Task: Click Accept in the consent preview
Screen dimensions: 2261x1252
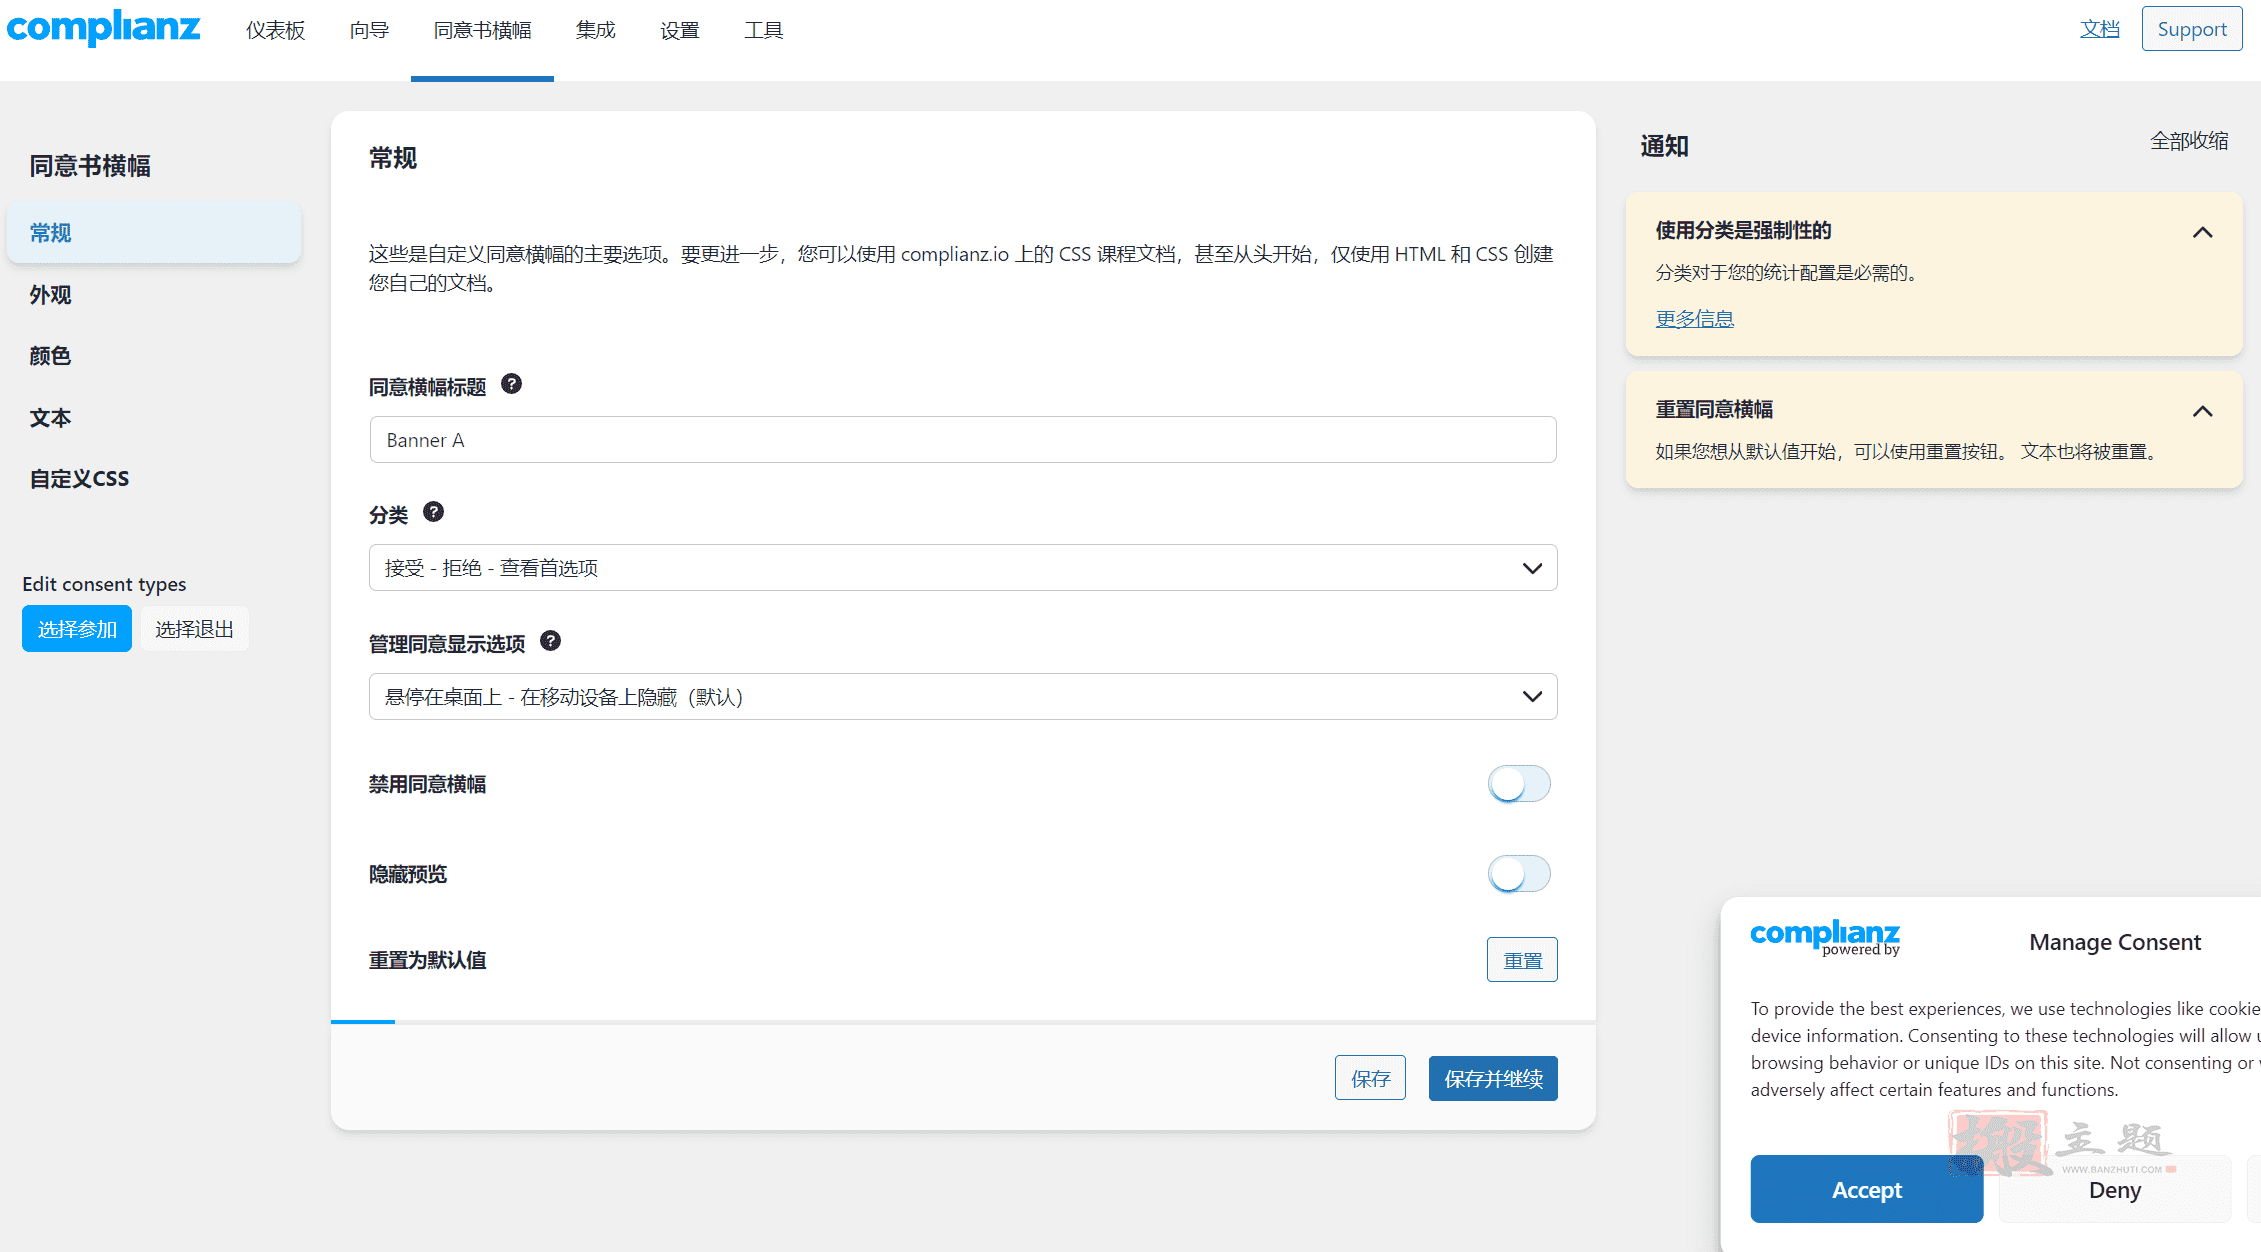Action: coord(1867,1189)
